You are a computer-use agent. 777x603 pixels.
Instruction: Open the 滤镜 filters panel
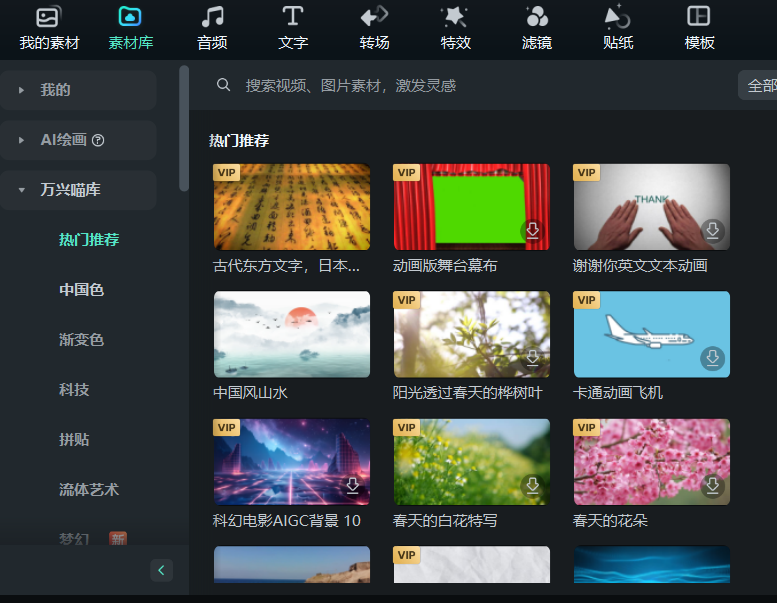coord(537,28)
